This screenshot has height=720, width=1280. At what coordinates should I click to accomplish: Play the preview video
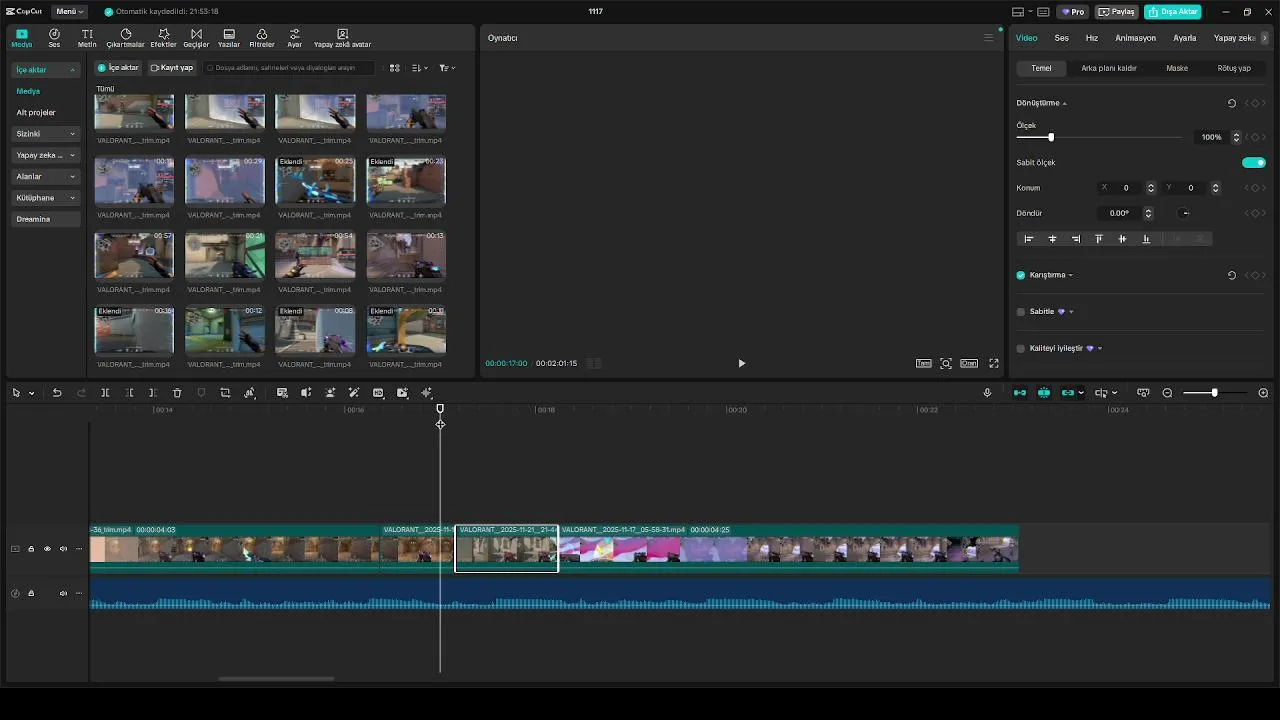(741, 363)
